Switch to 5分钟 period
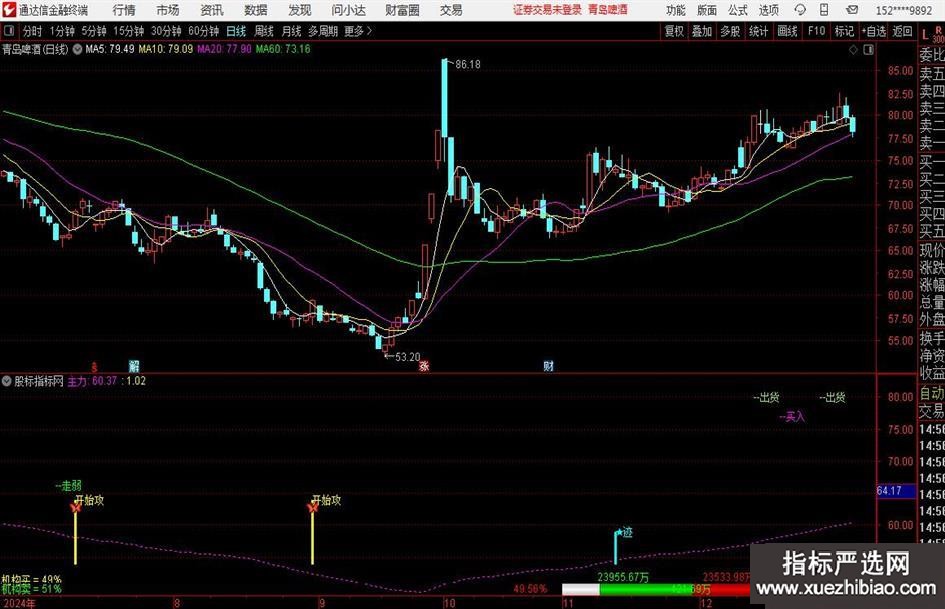 pos(93,31)
